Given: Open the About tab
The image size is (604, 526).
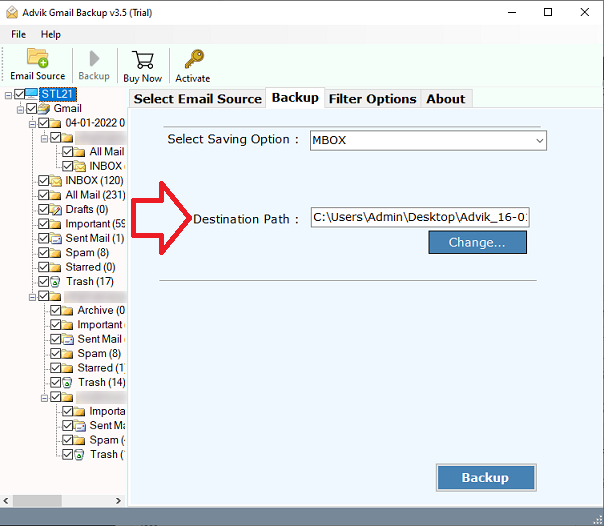Looking at the screenshot, I should coord(446,99).
